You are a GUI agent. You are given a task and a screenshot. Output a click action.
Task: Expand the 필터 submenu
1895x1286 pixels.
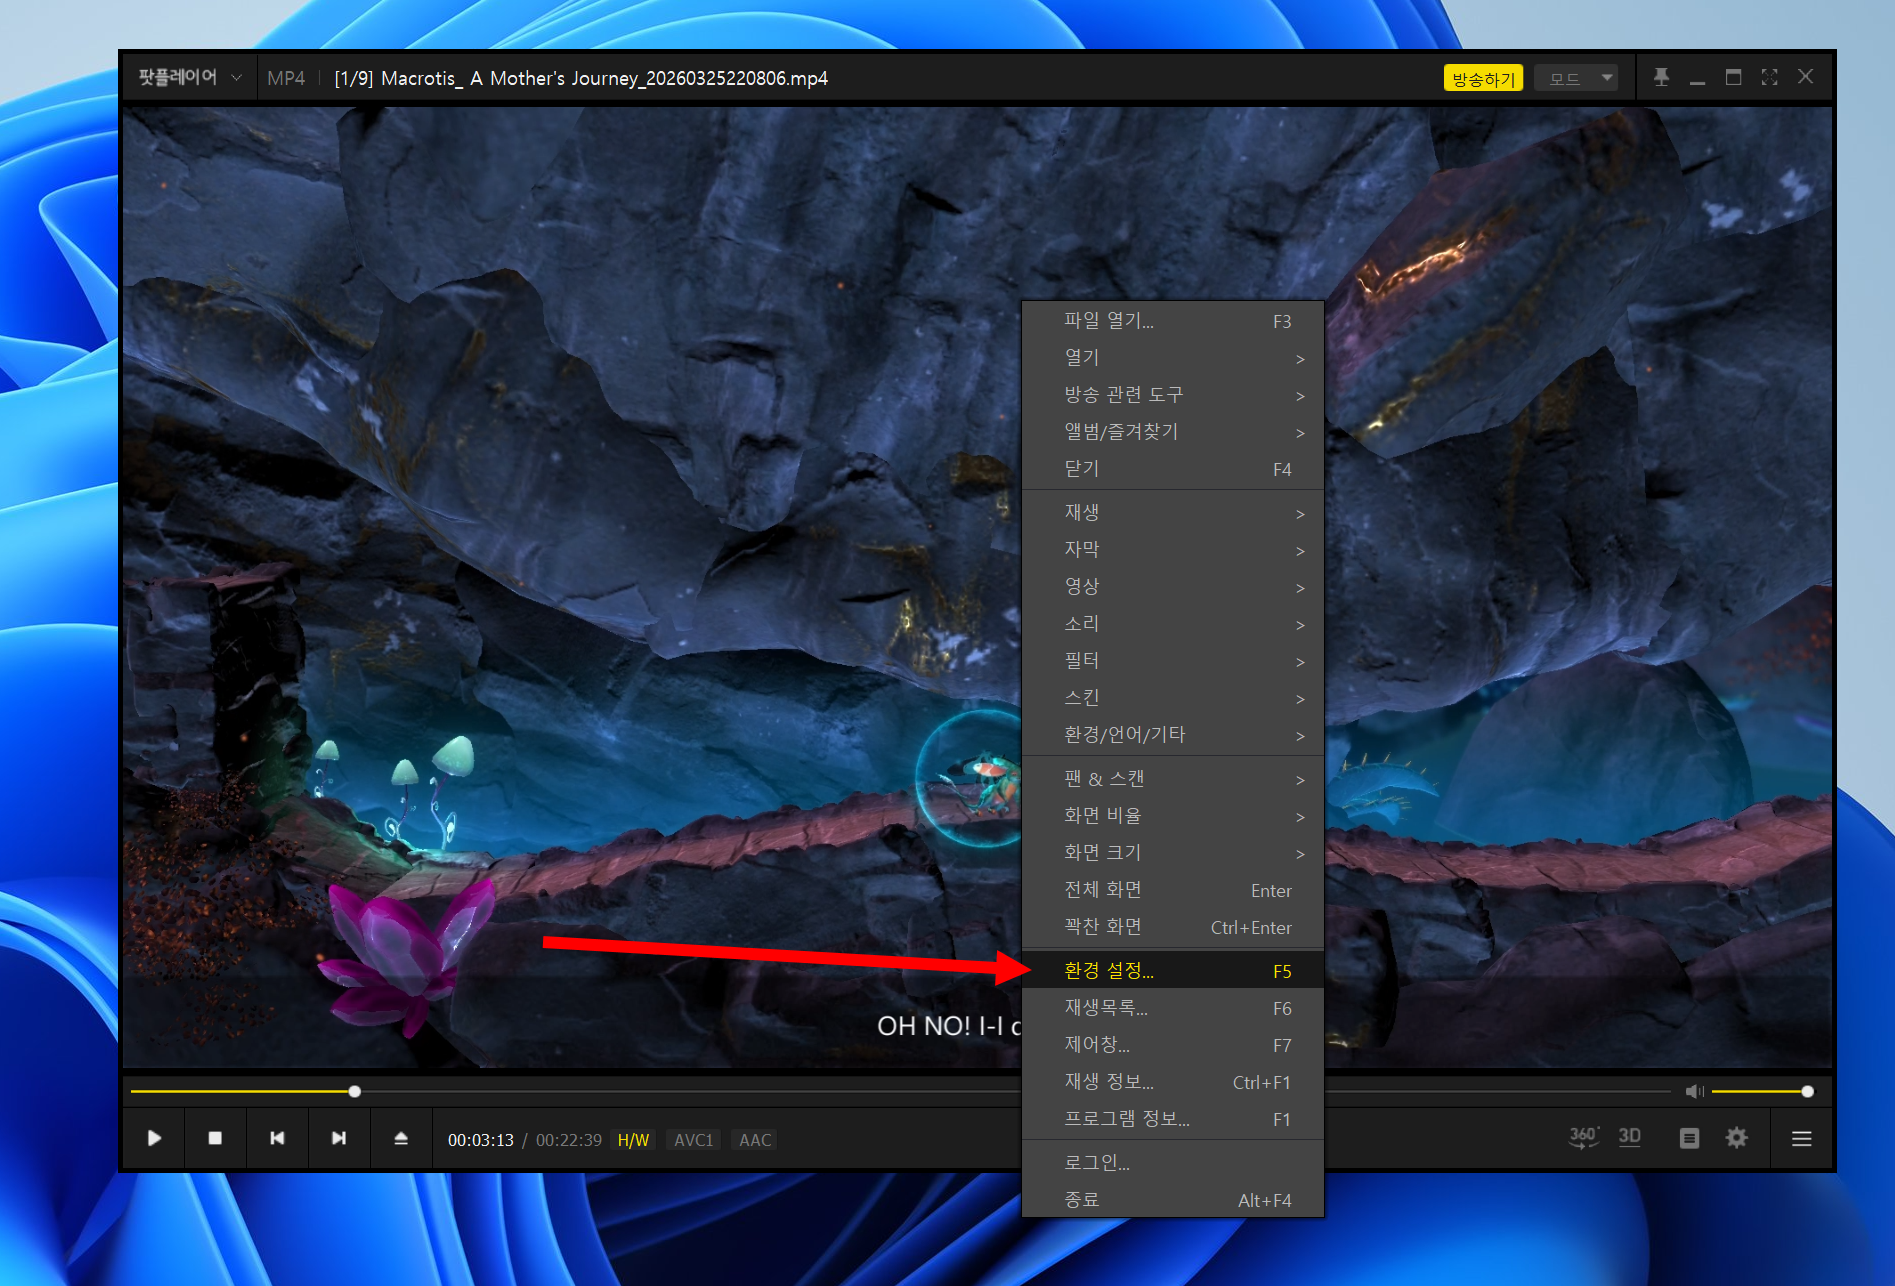pos(1173,661)
